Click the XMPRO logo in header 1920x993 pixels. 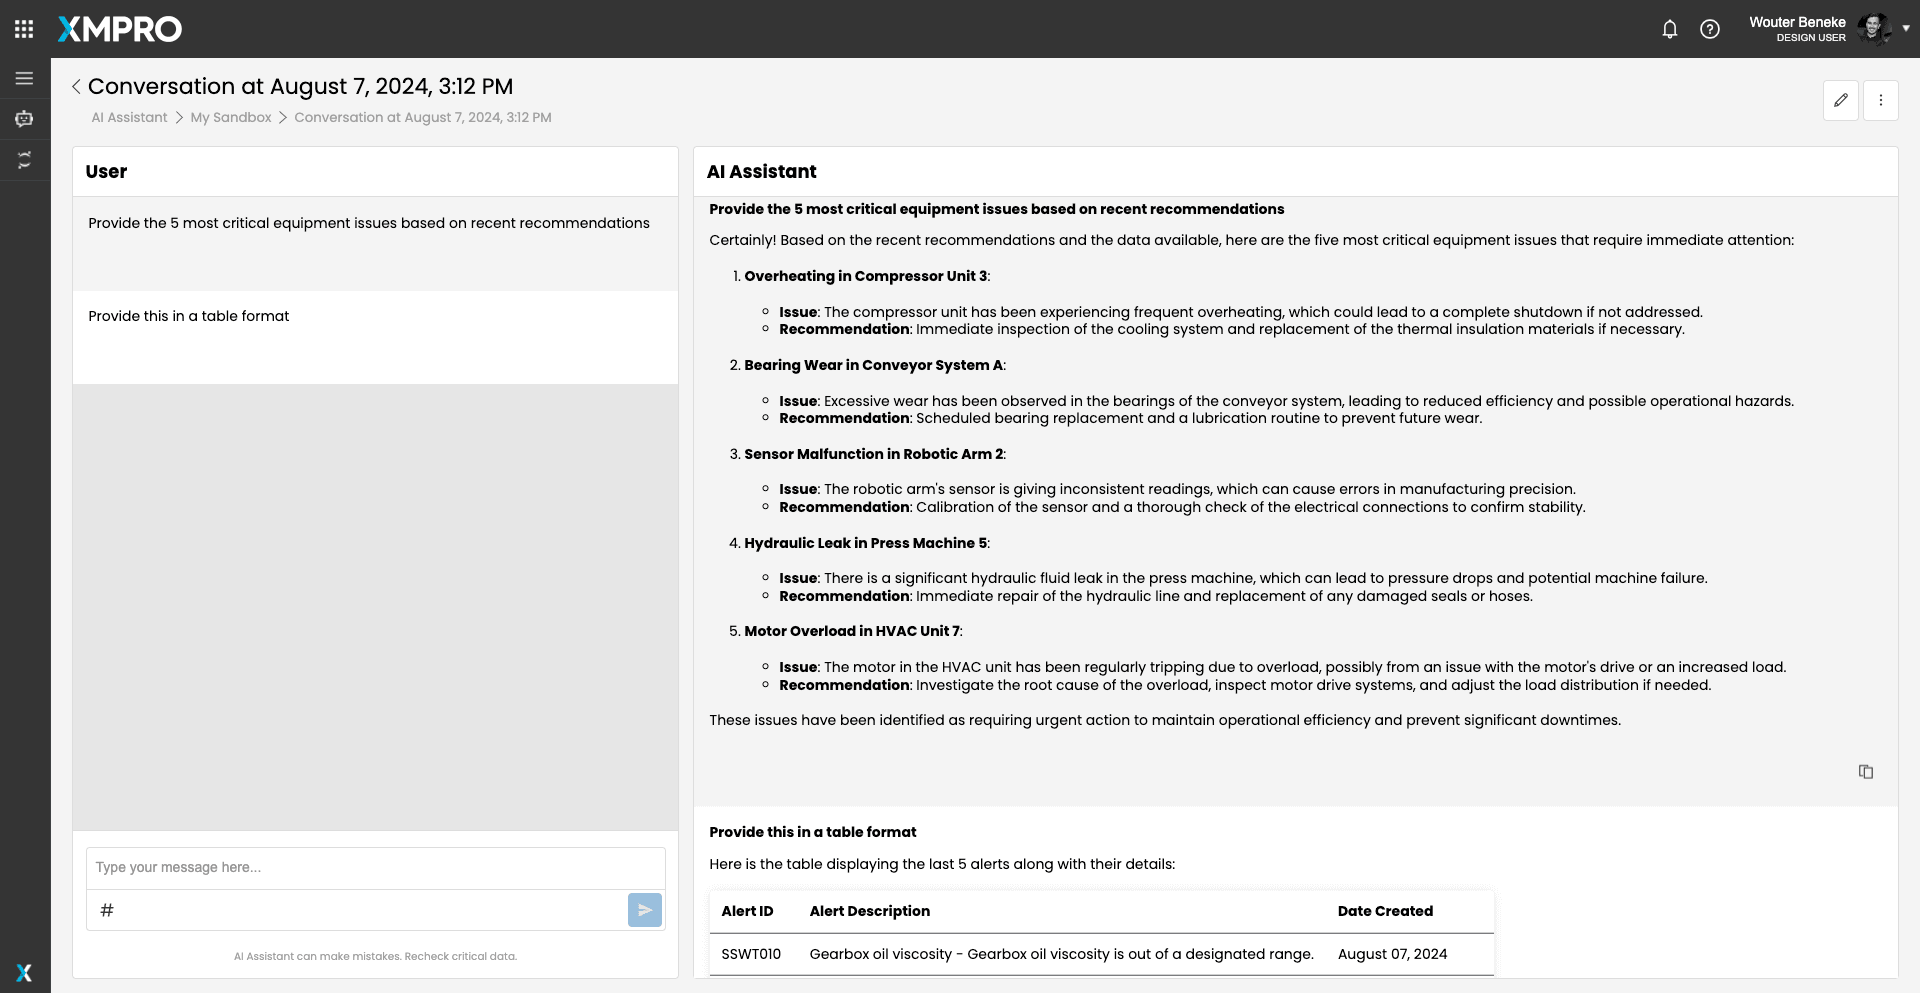pos(120,29)
